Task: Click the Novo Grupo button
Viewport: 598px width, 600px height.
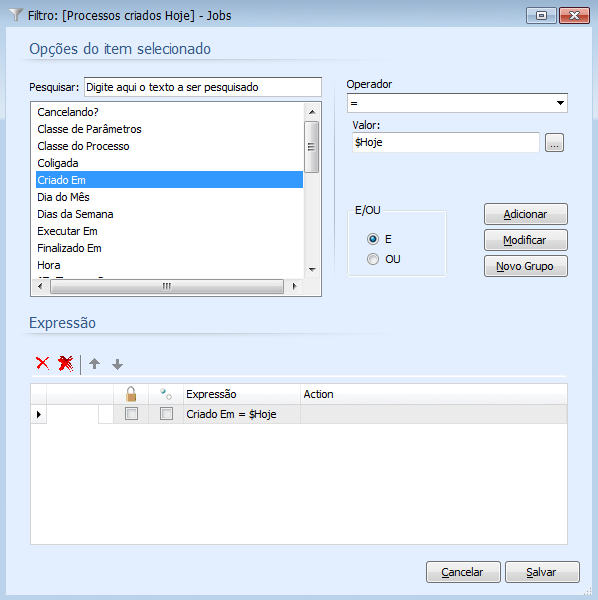Action: (526, 266)
